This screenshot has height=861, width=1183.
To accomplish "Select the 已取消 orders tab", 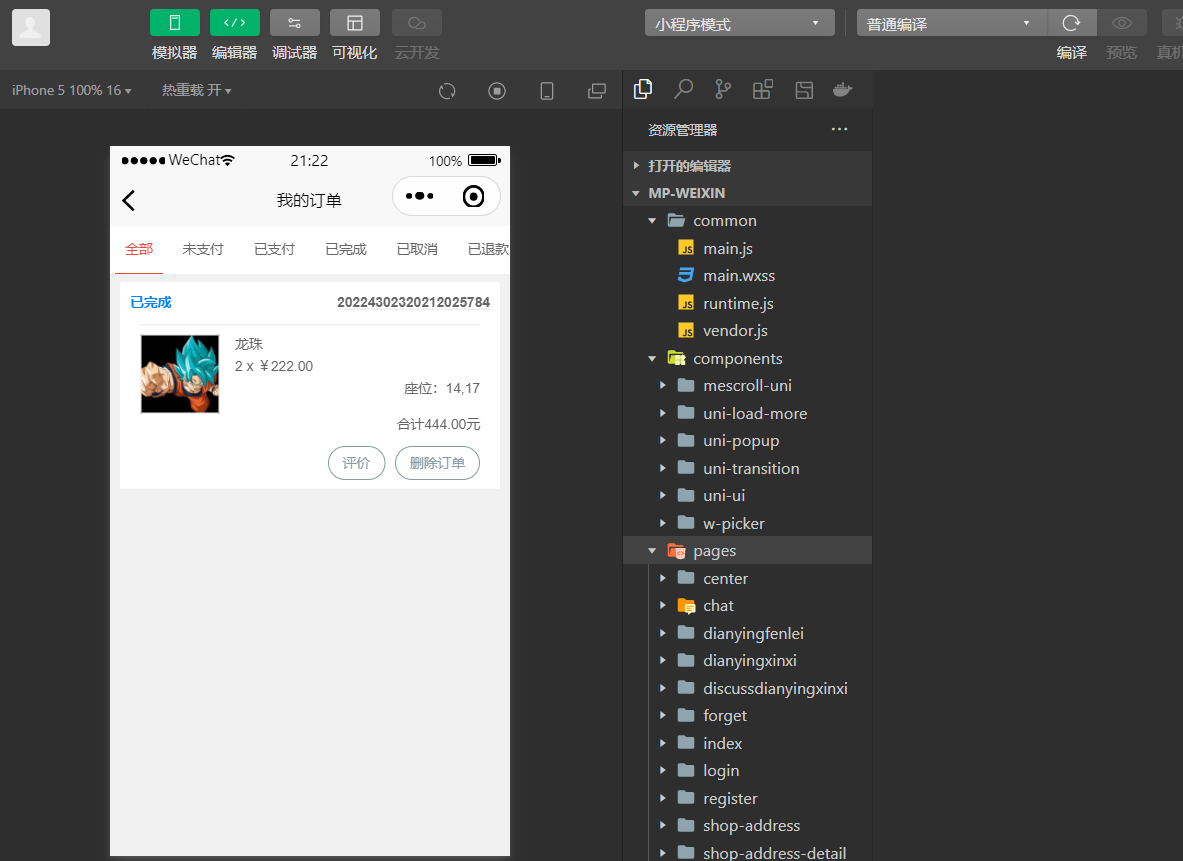I will click(x=417, y=249).
